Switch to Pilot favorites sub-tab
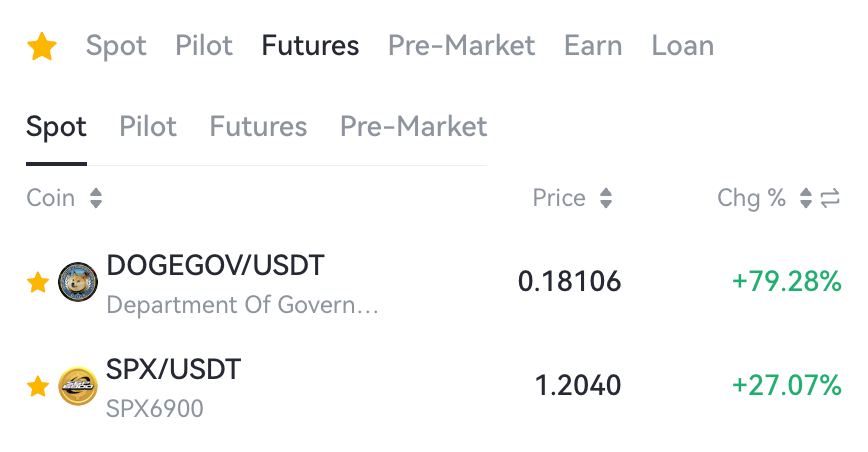The image size is (868, 452). [x=148, y=126]
